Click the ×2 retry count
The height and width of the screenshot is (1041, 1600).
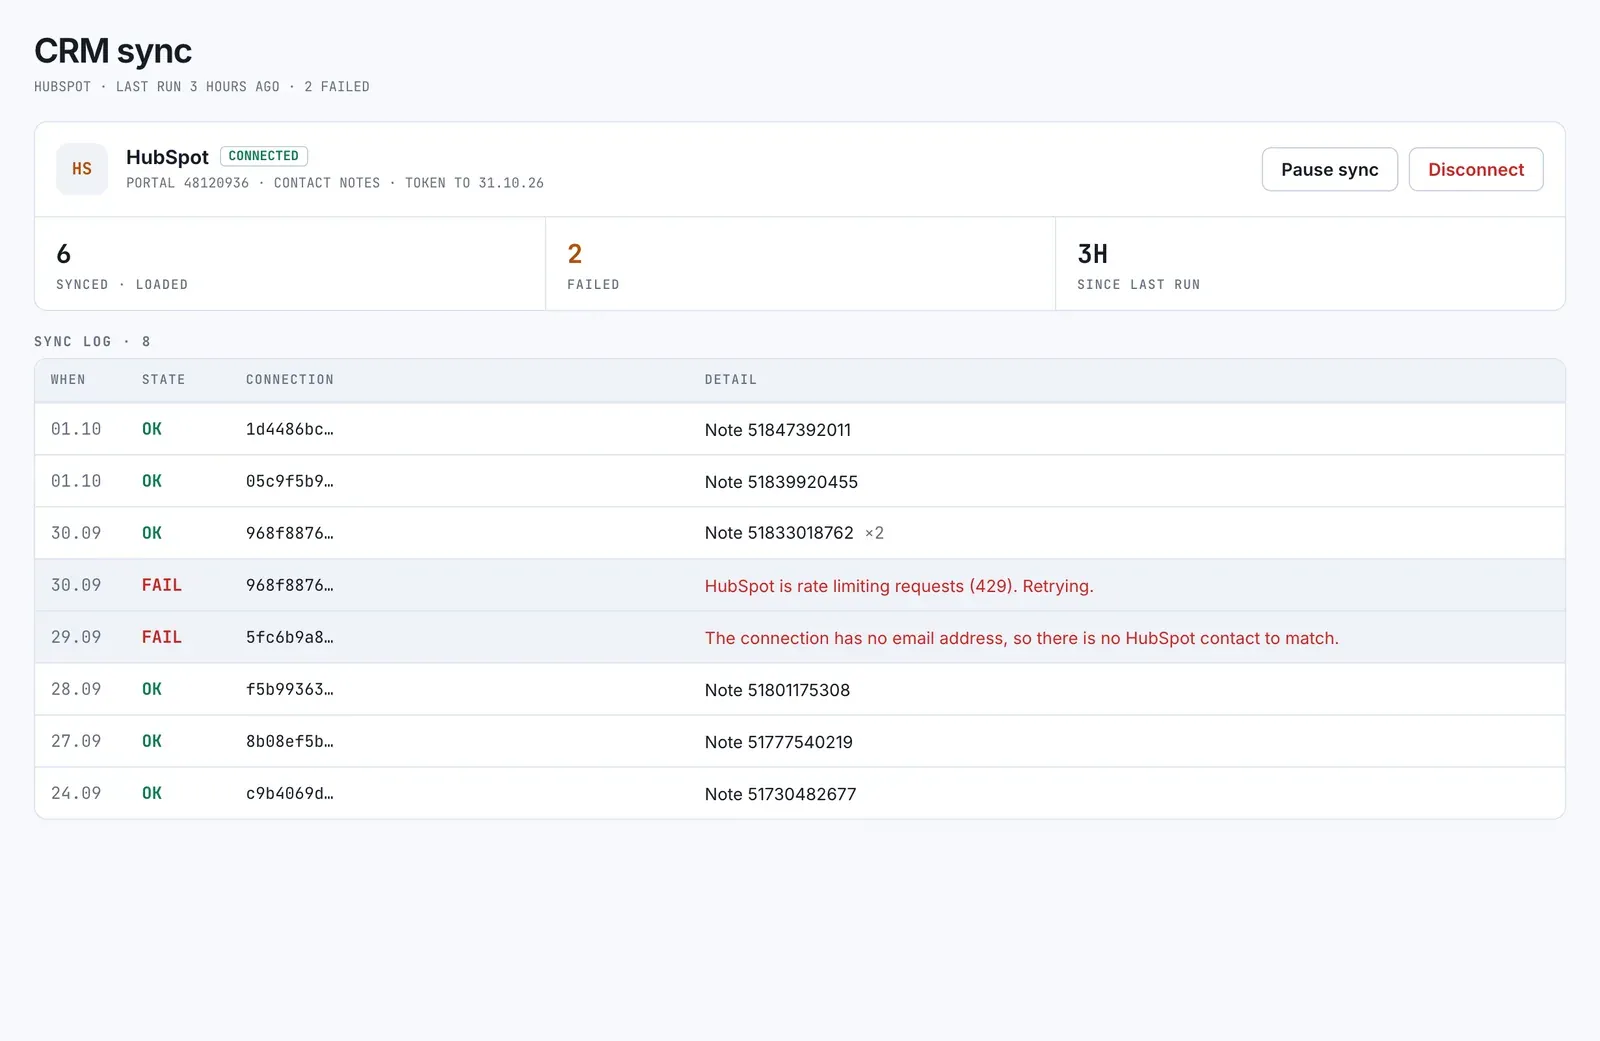pyautogui.click(x=874, y=533)
